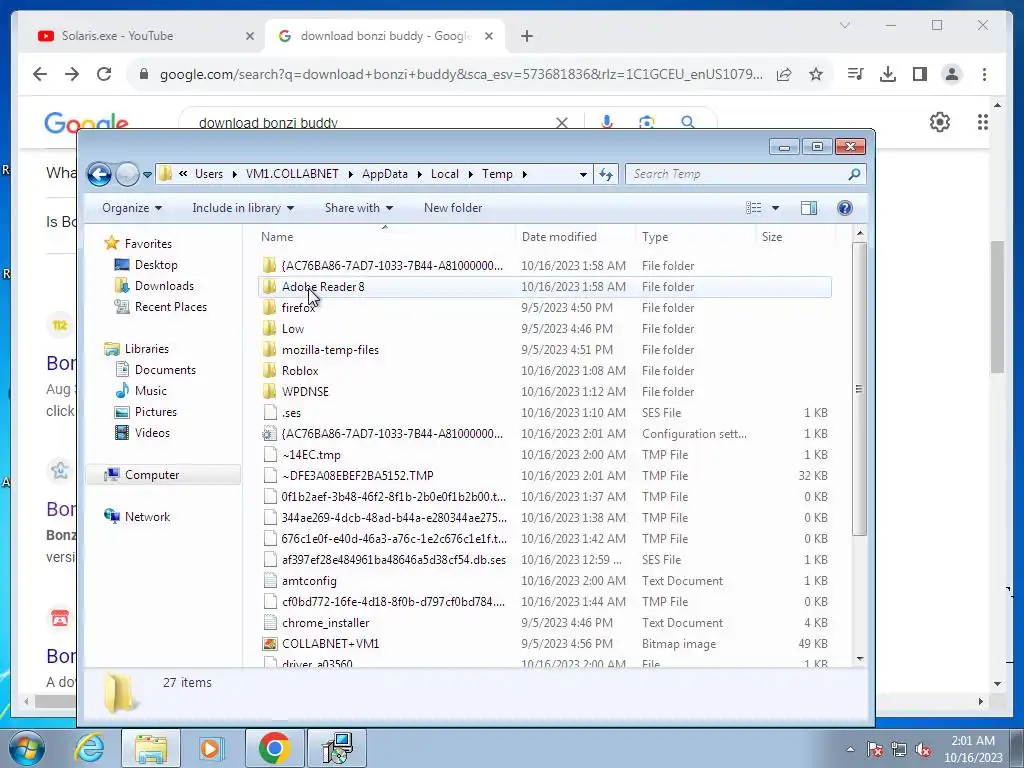Open Windows Start menu
This screenshot has height=768, width=1024.
coord(27,748)
